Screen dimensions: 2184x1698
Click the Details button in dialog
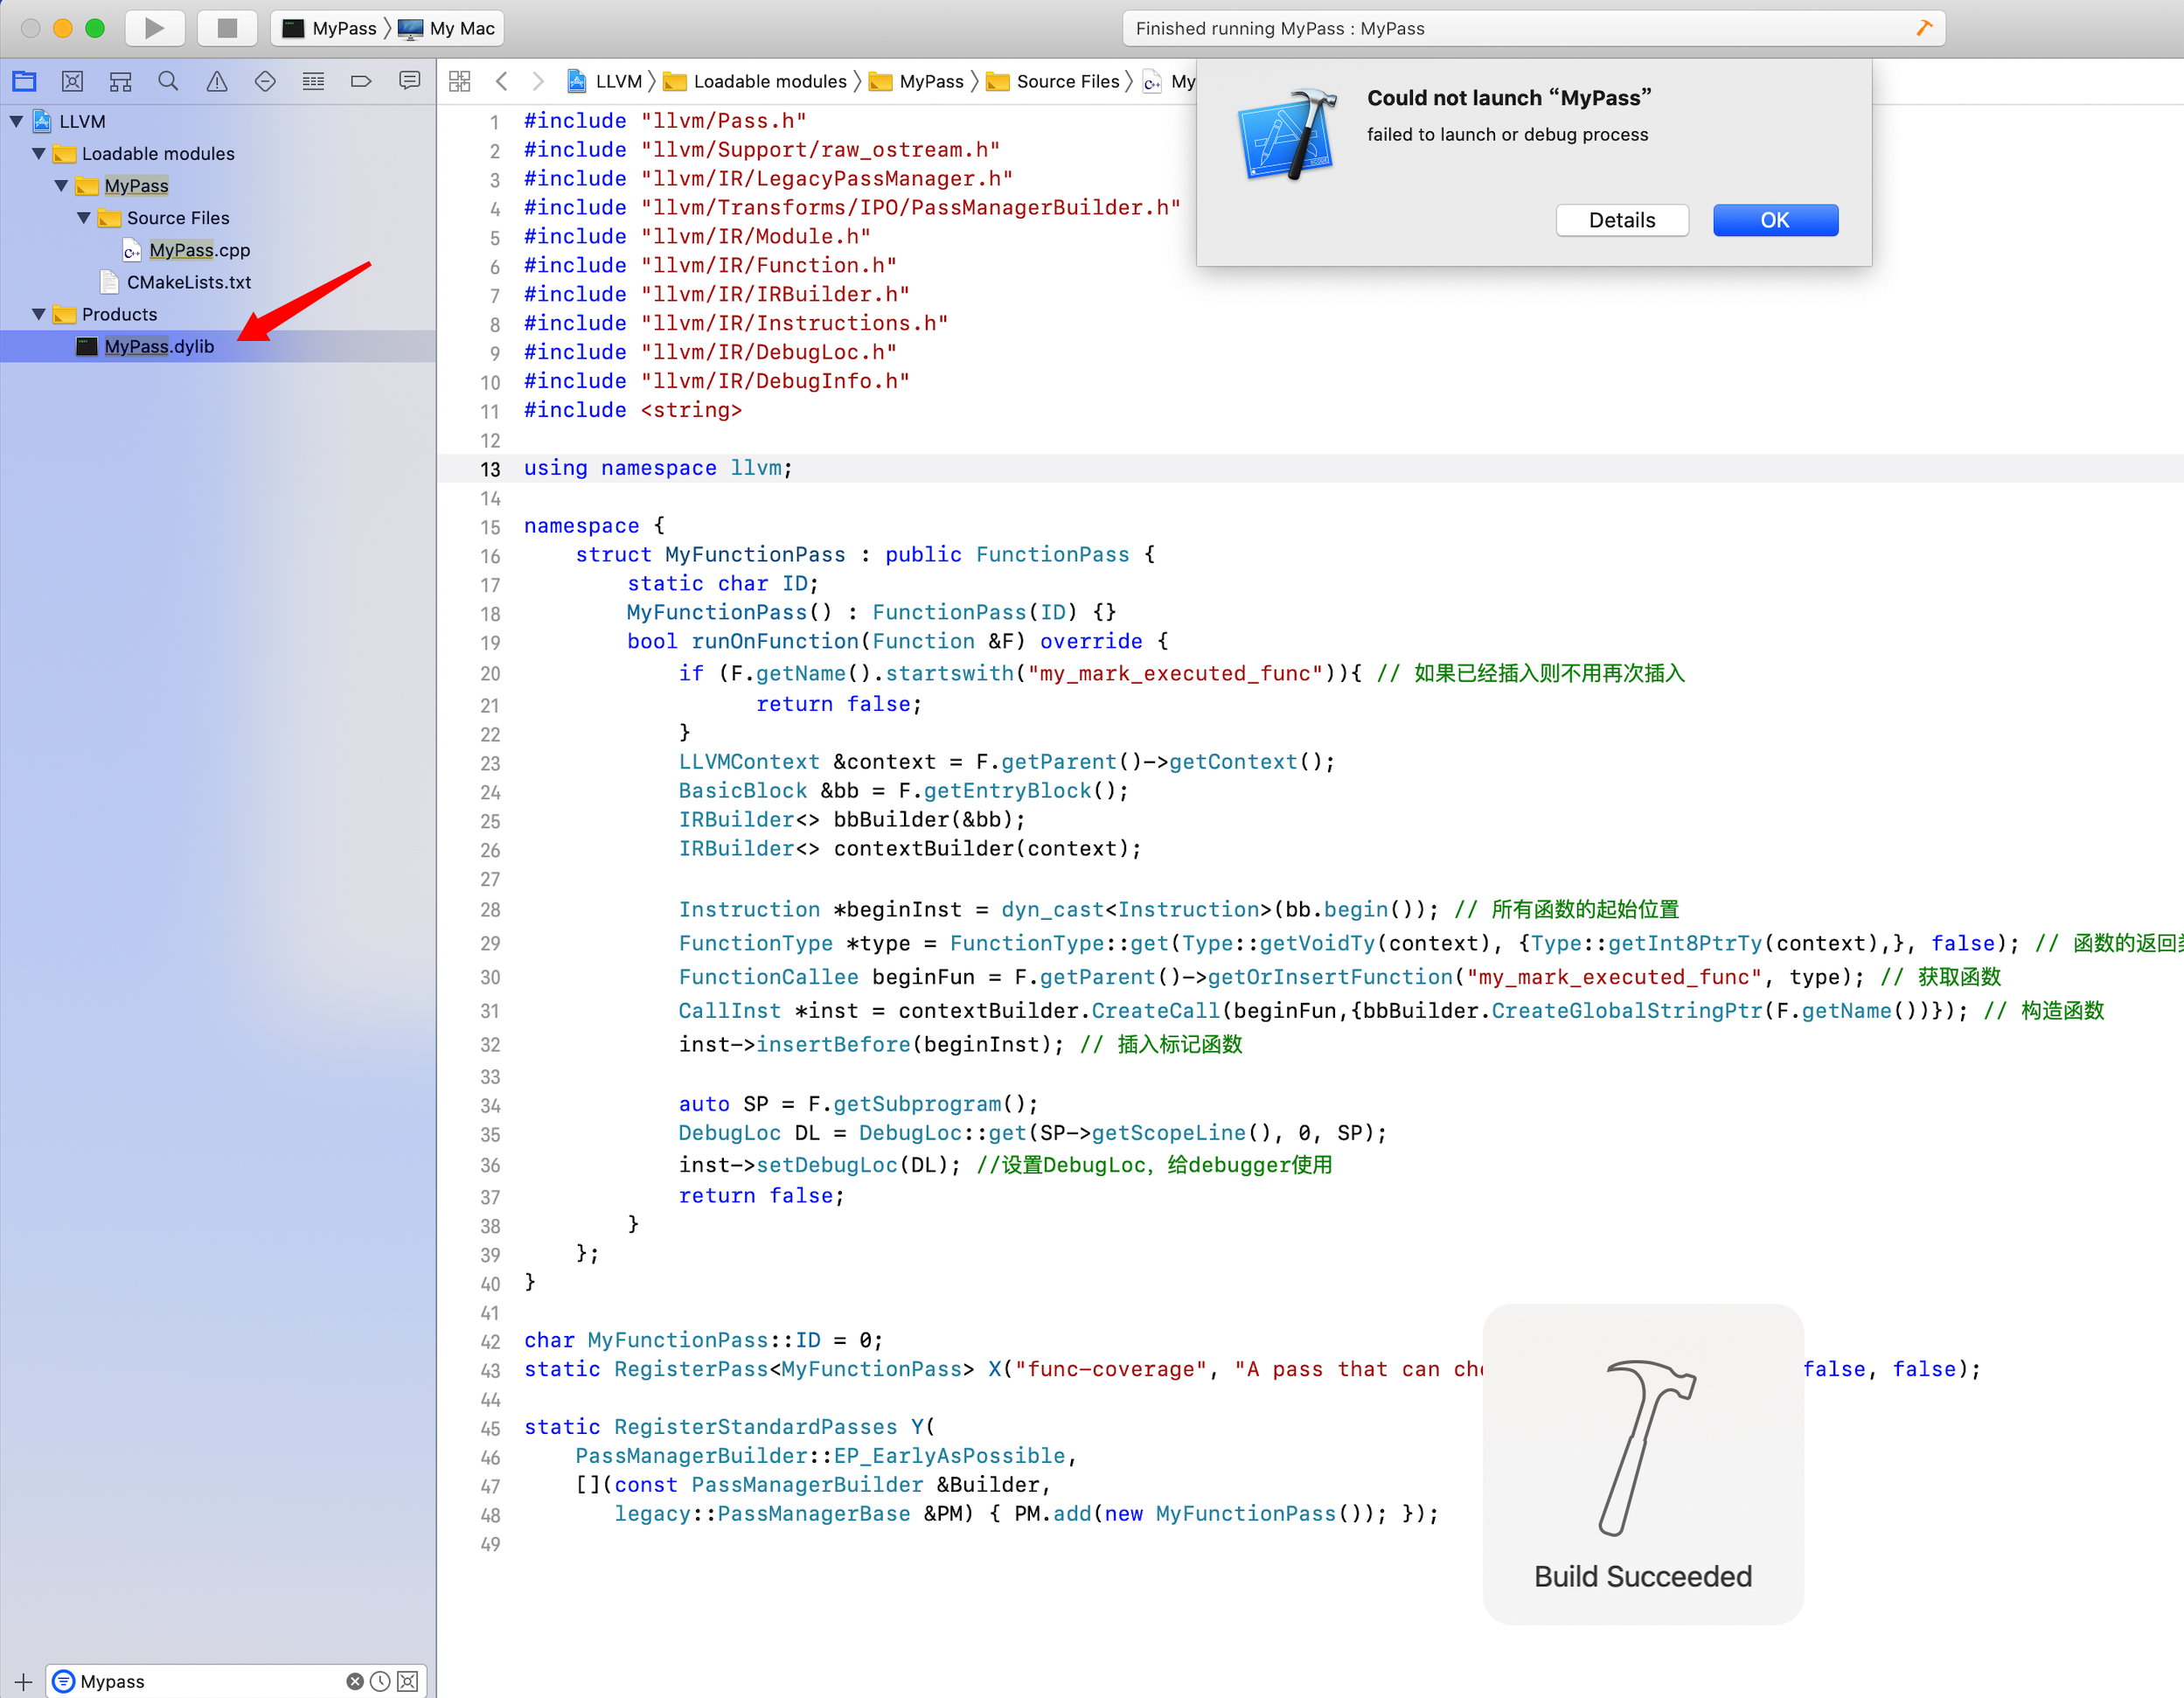(x=1621, y=220)
